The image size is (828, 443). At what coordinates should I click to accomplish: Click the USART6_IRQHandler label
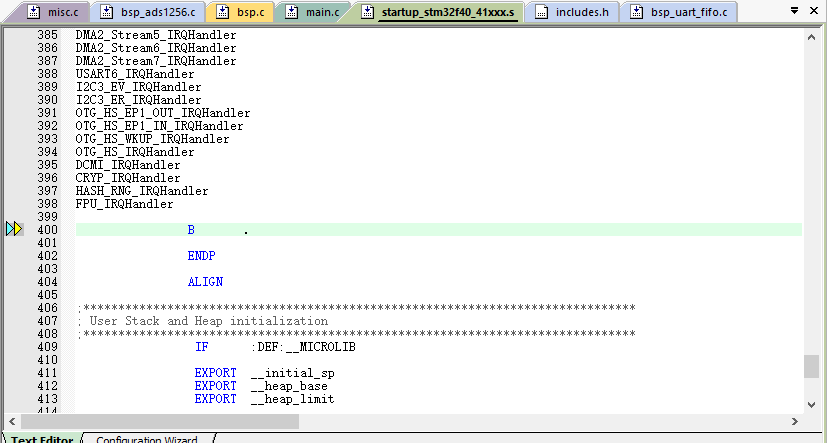point(135,74)
